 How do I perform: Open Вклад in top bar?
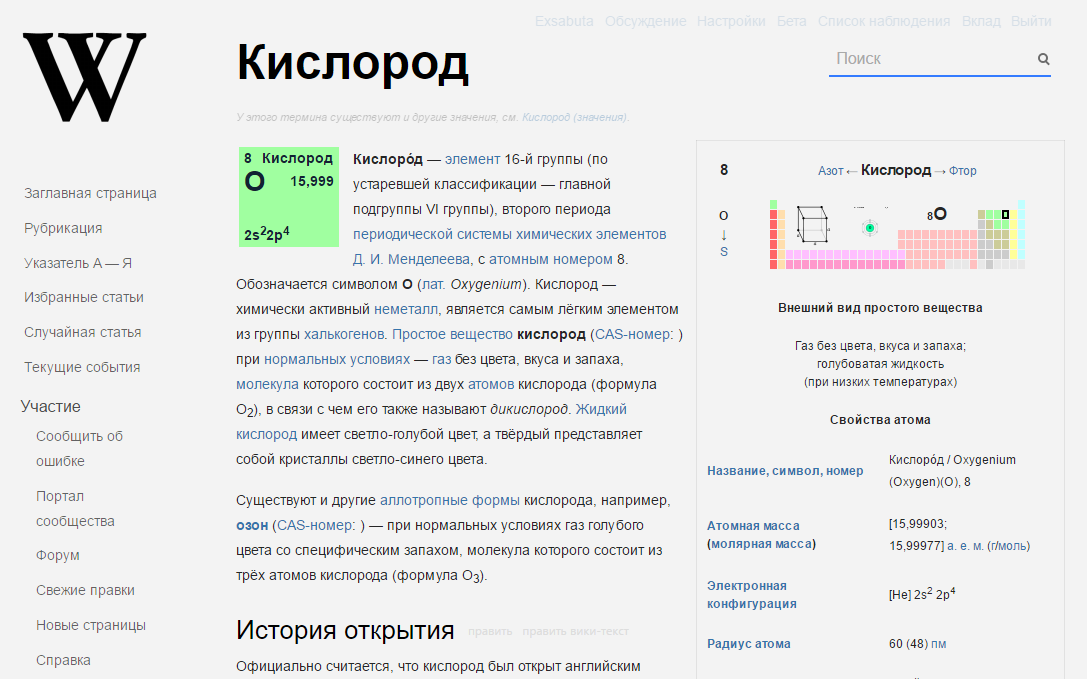[981, 22]
